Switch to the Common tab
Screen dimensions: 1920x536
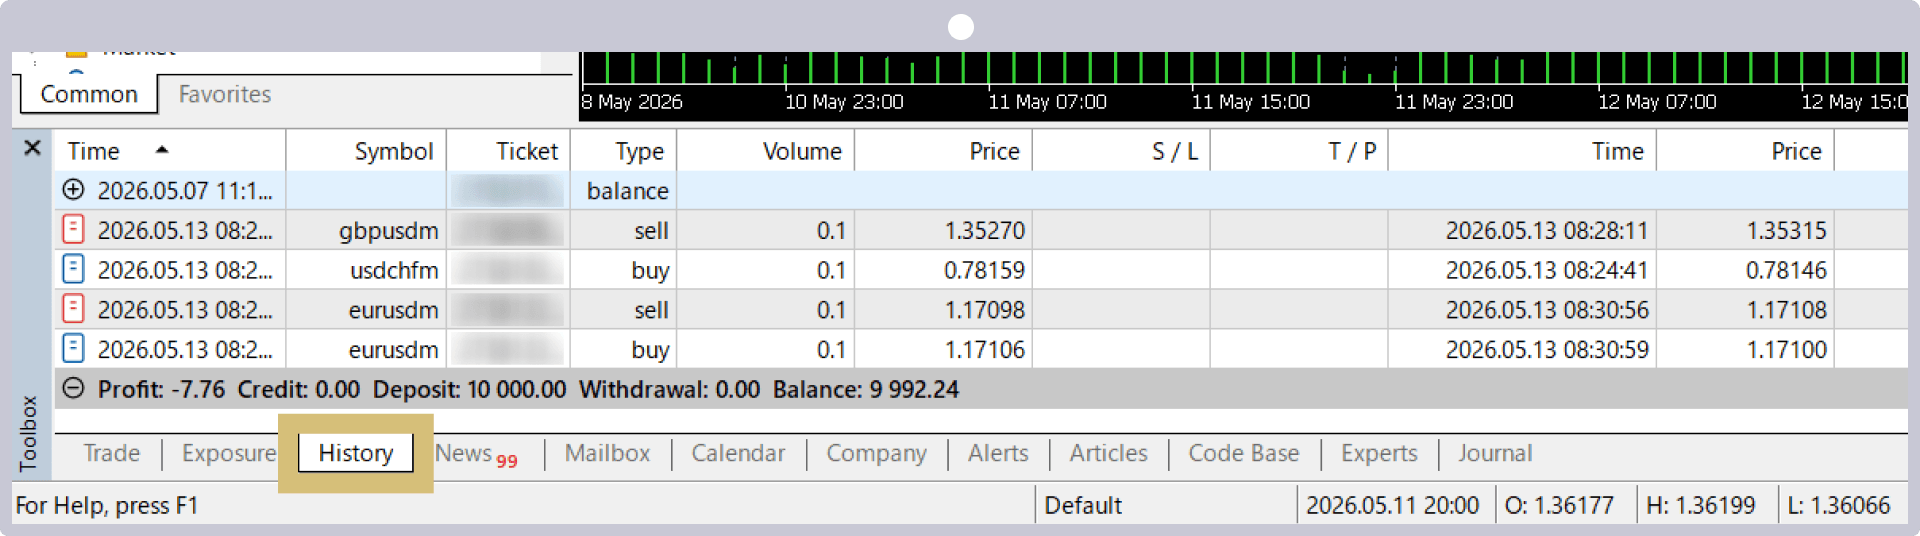(x=89, y=94)
